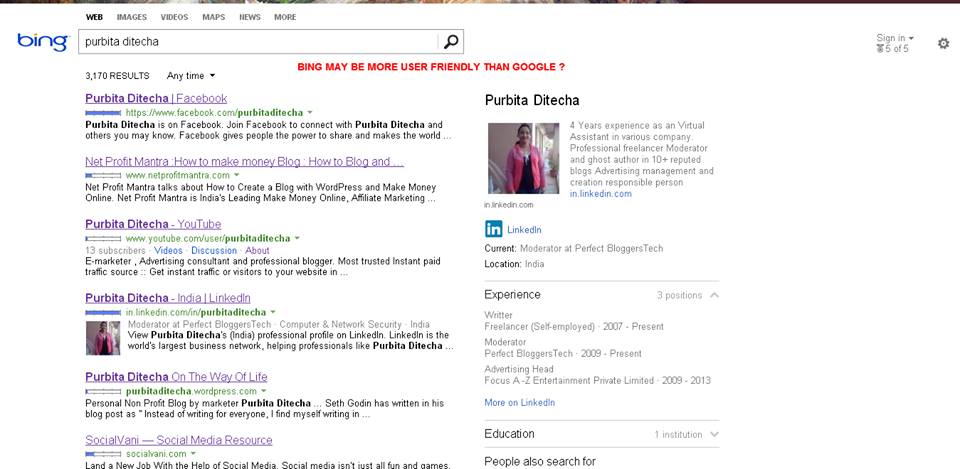This screenshot has width=960, height=469.
Task: Click Current: Moderator at Perfect BloggersTech text
Action: pyautogui.click(x=574, y=249)
